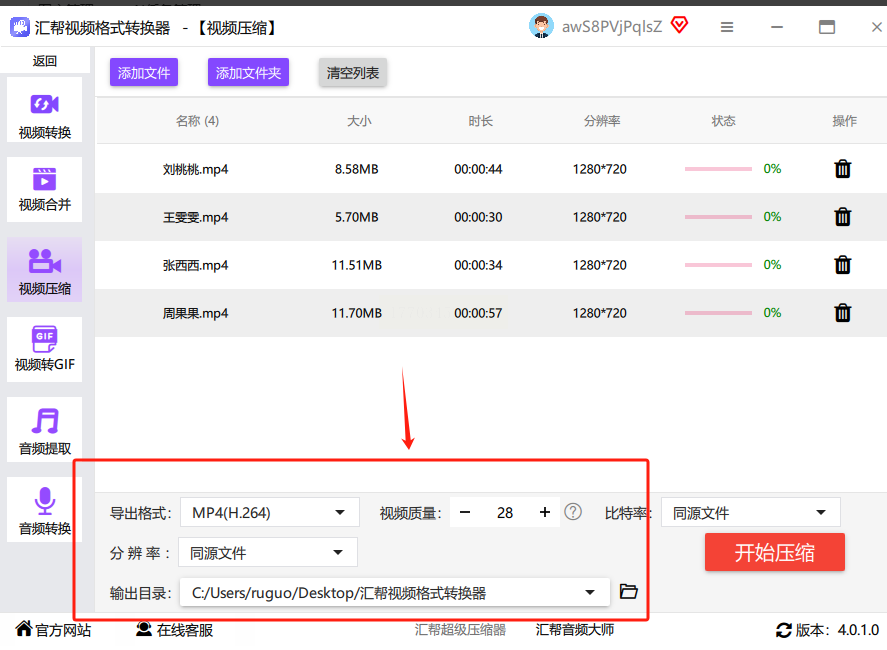Click the user avatar icon
887x650 pixels.
pyautogui.click(x=541, y=27)
